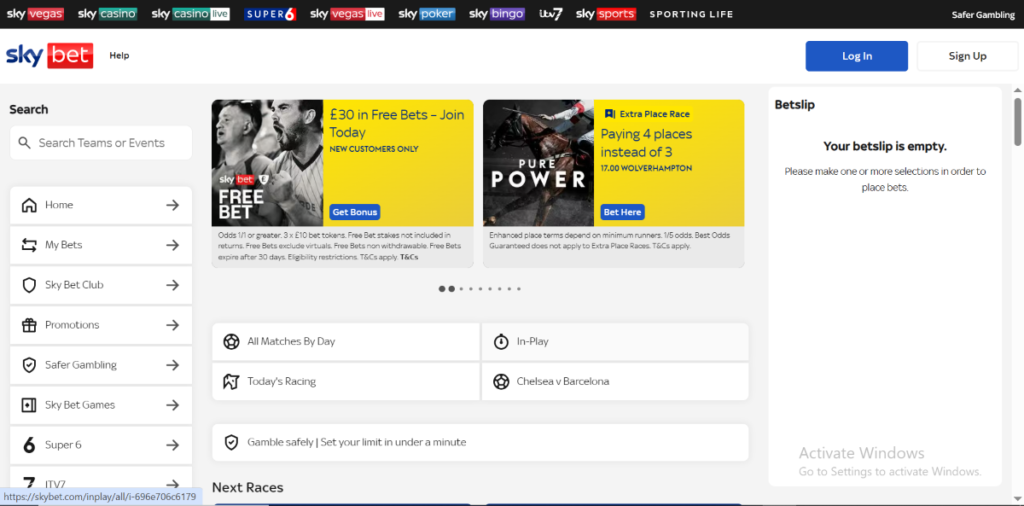Viewport: 1024px width, 506px height.
Task: Click the In-Play stopwatch icon
Action: (501, 341)
